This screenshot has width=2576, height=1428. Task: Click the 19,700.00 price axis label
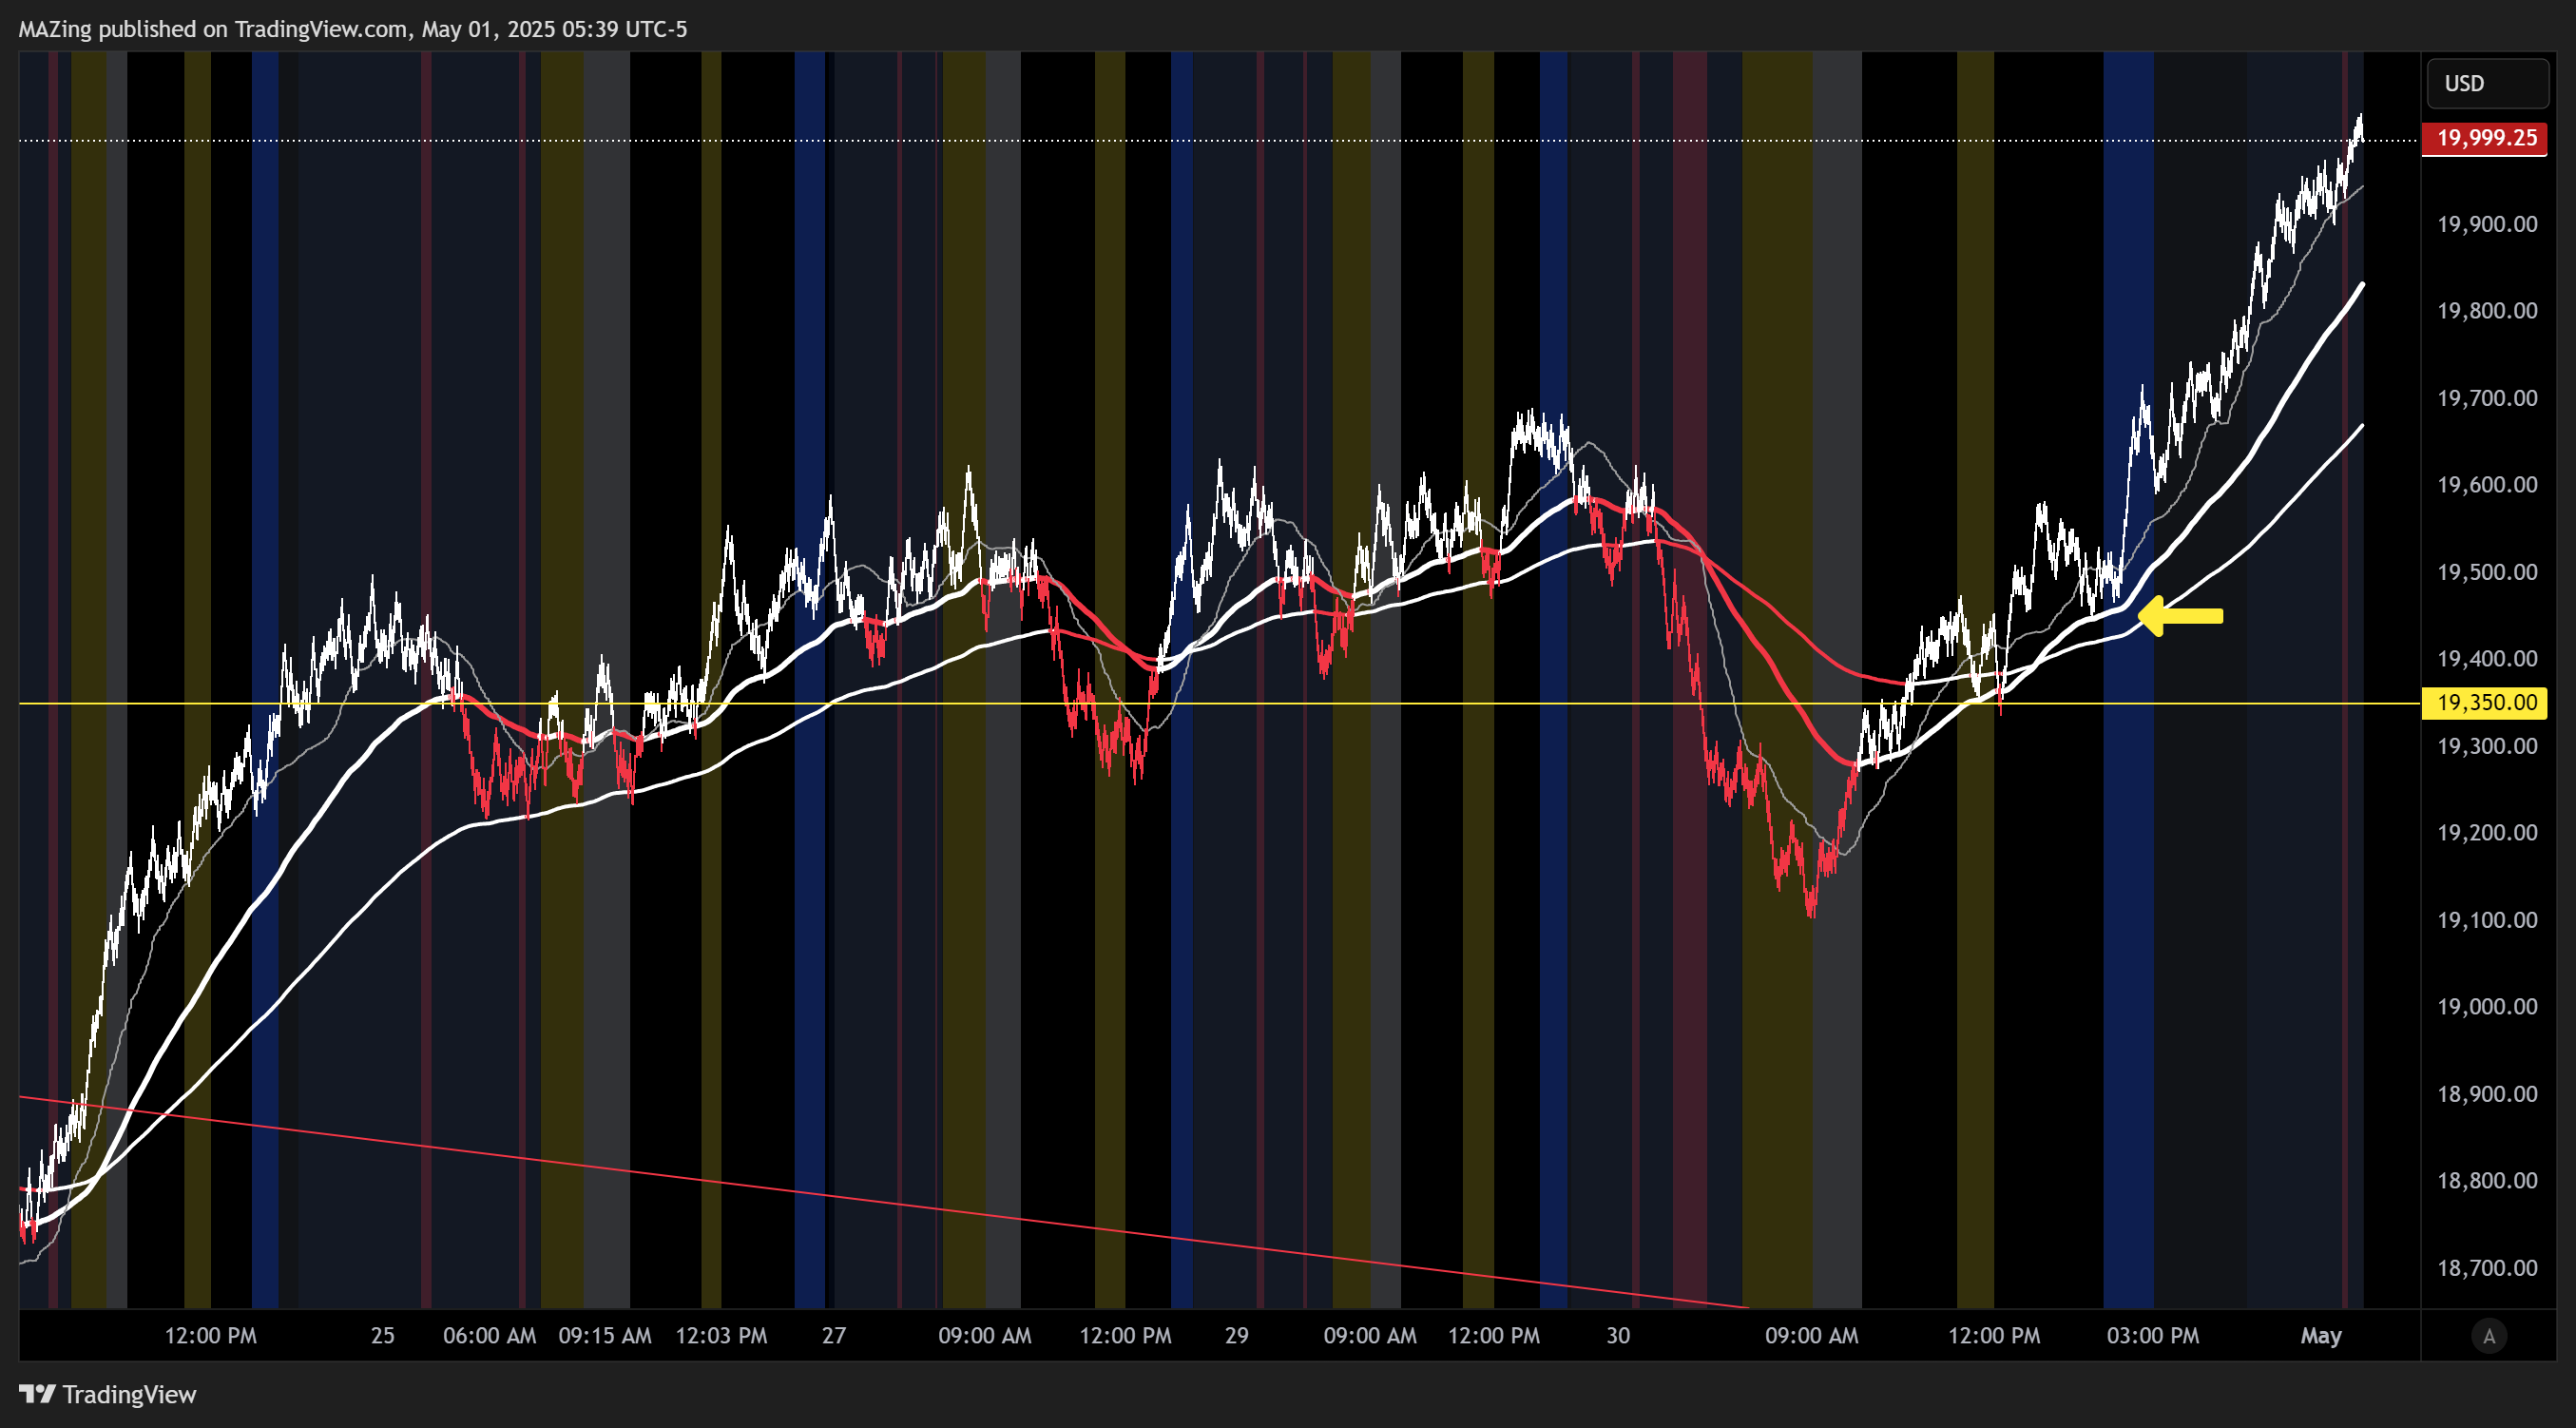(2487, 398)
